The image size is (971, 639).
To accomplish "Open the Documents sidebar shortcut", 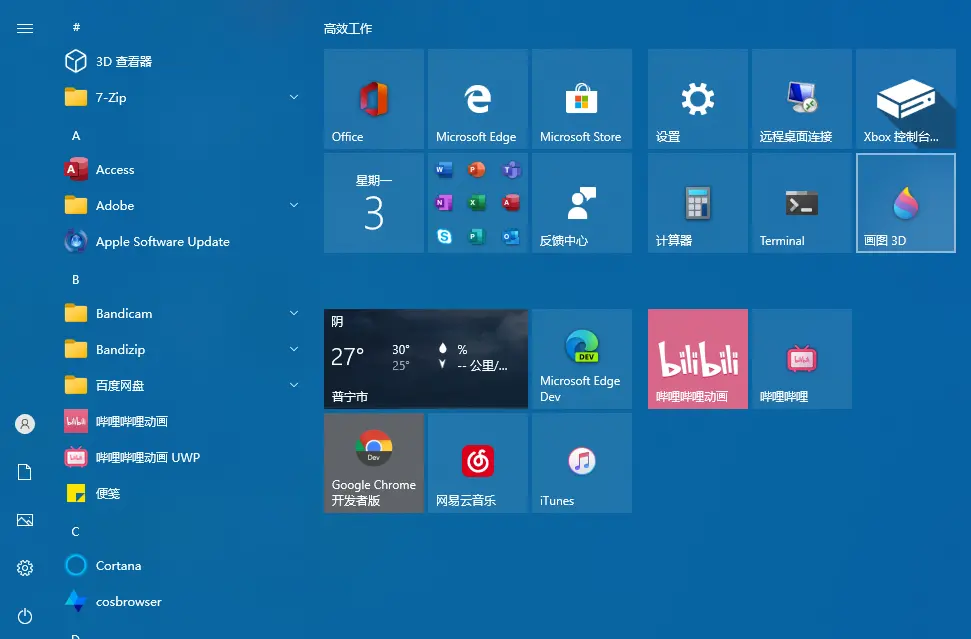I will pyautogui.click(x=25, y=472).
